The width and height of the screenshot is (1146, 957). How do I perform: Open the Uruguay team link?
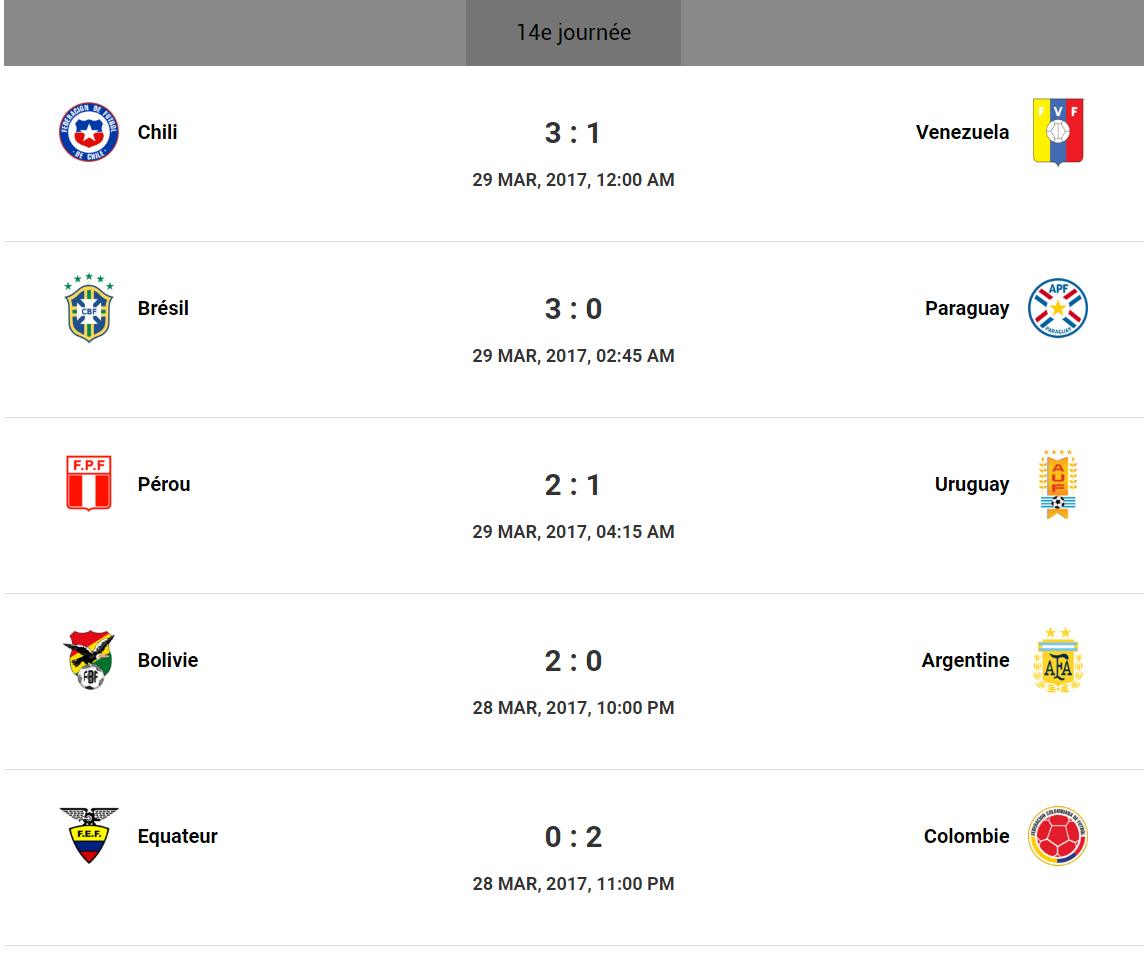click(x=972, y=484)
